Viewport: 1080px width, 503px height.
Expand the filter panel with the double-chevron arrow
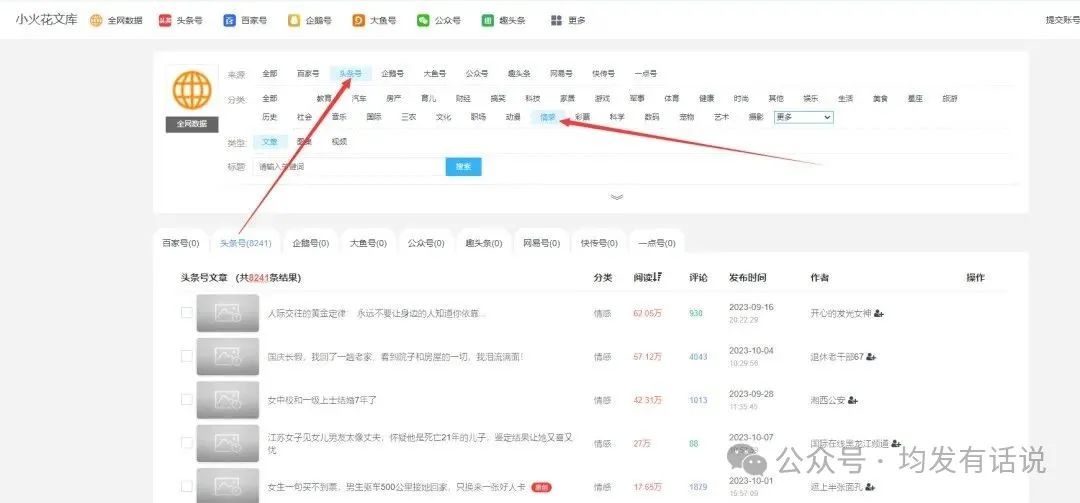[x=617, y=197]
